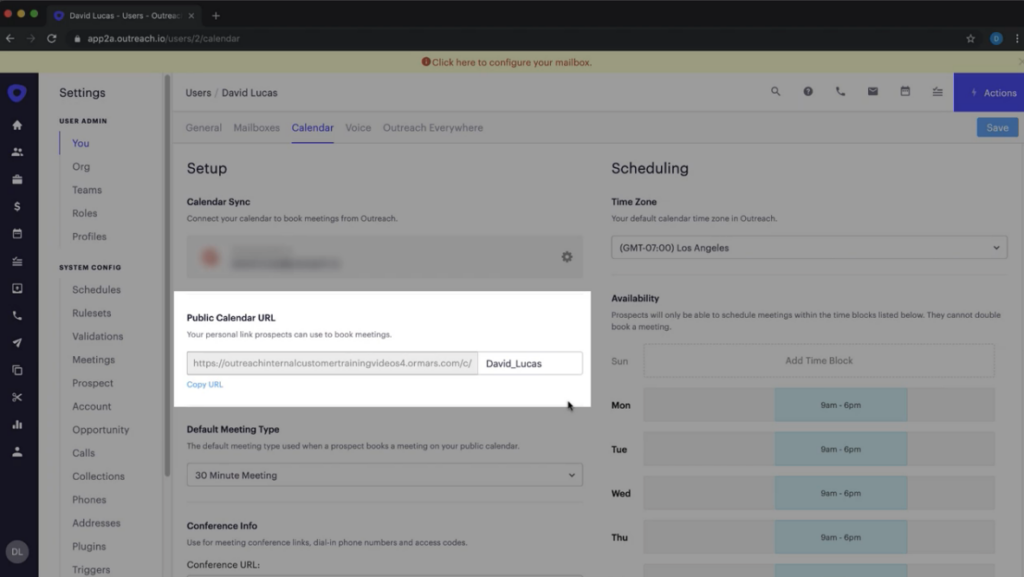Select You in User Admin settings
This screenshot has width=1024, height=577.
click(x=80, y=143)
